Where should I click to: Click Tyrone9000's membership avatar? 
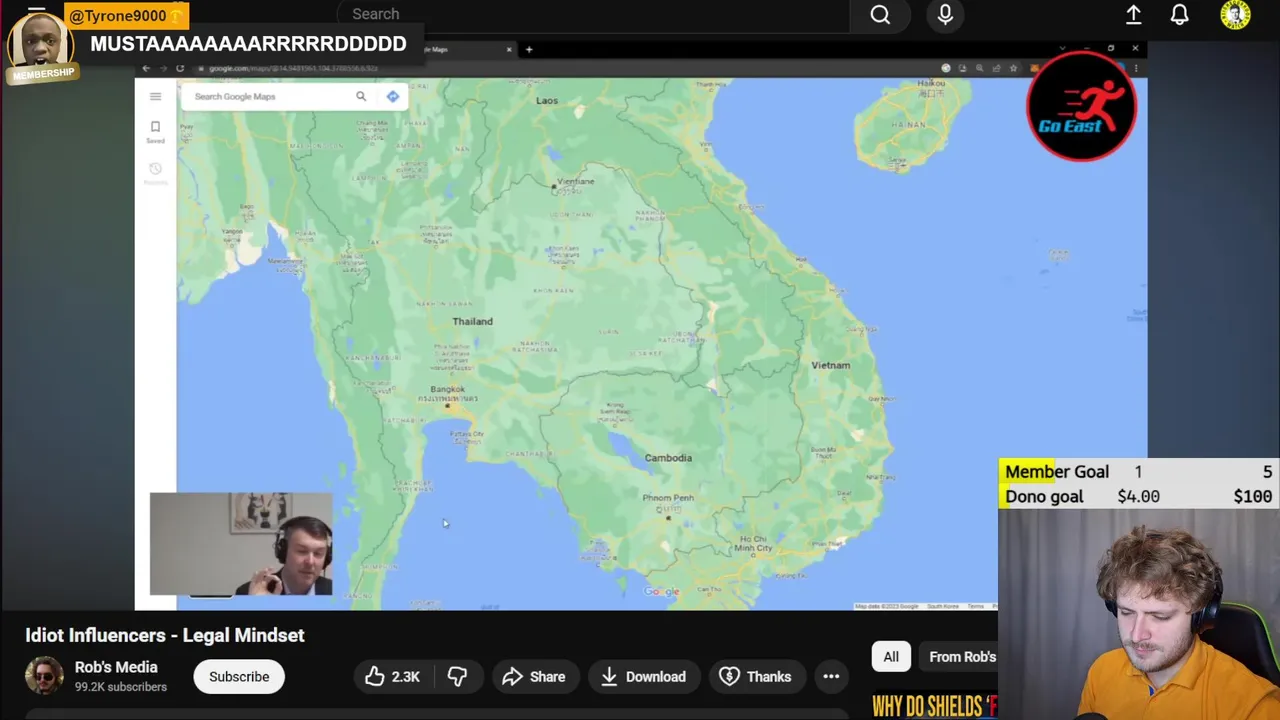click(40, 43)
